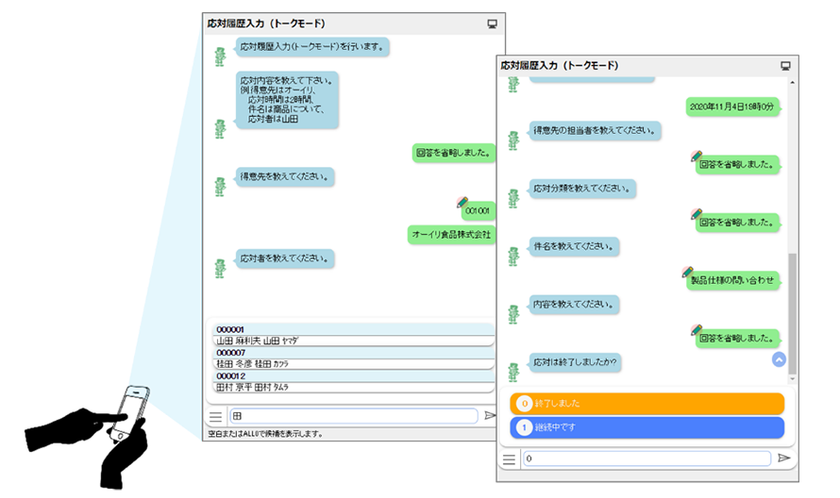Click pencil icon on 製品仕様の問い合わせ reply
The width and height of the screenshot is (840, 498).
pos(687,271)
